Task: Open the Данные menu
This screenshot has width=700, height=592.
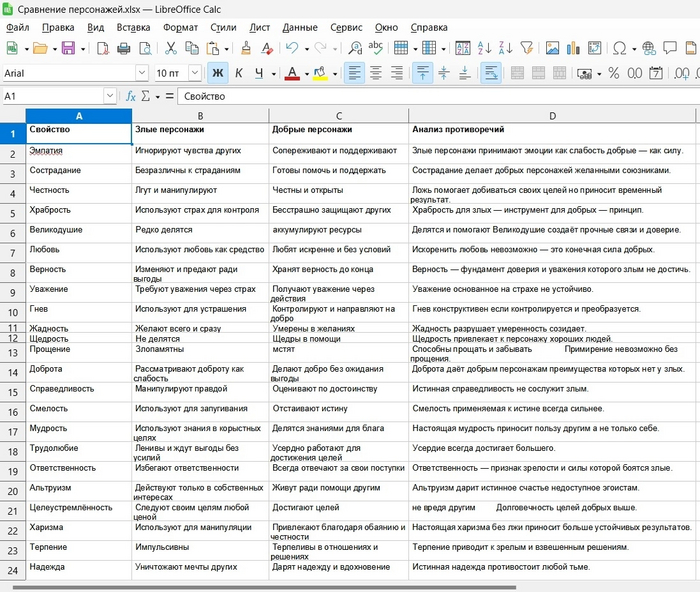Action: [x=300, y=27]
